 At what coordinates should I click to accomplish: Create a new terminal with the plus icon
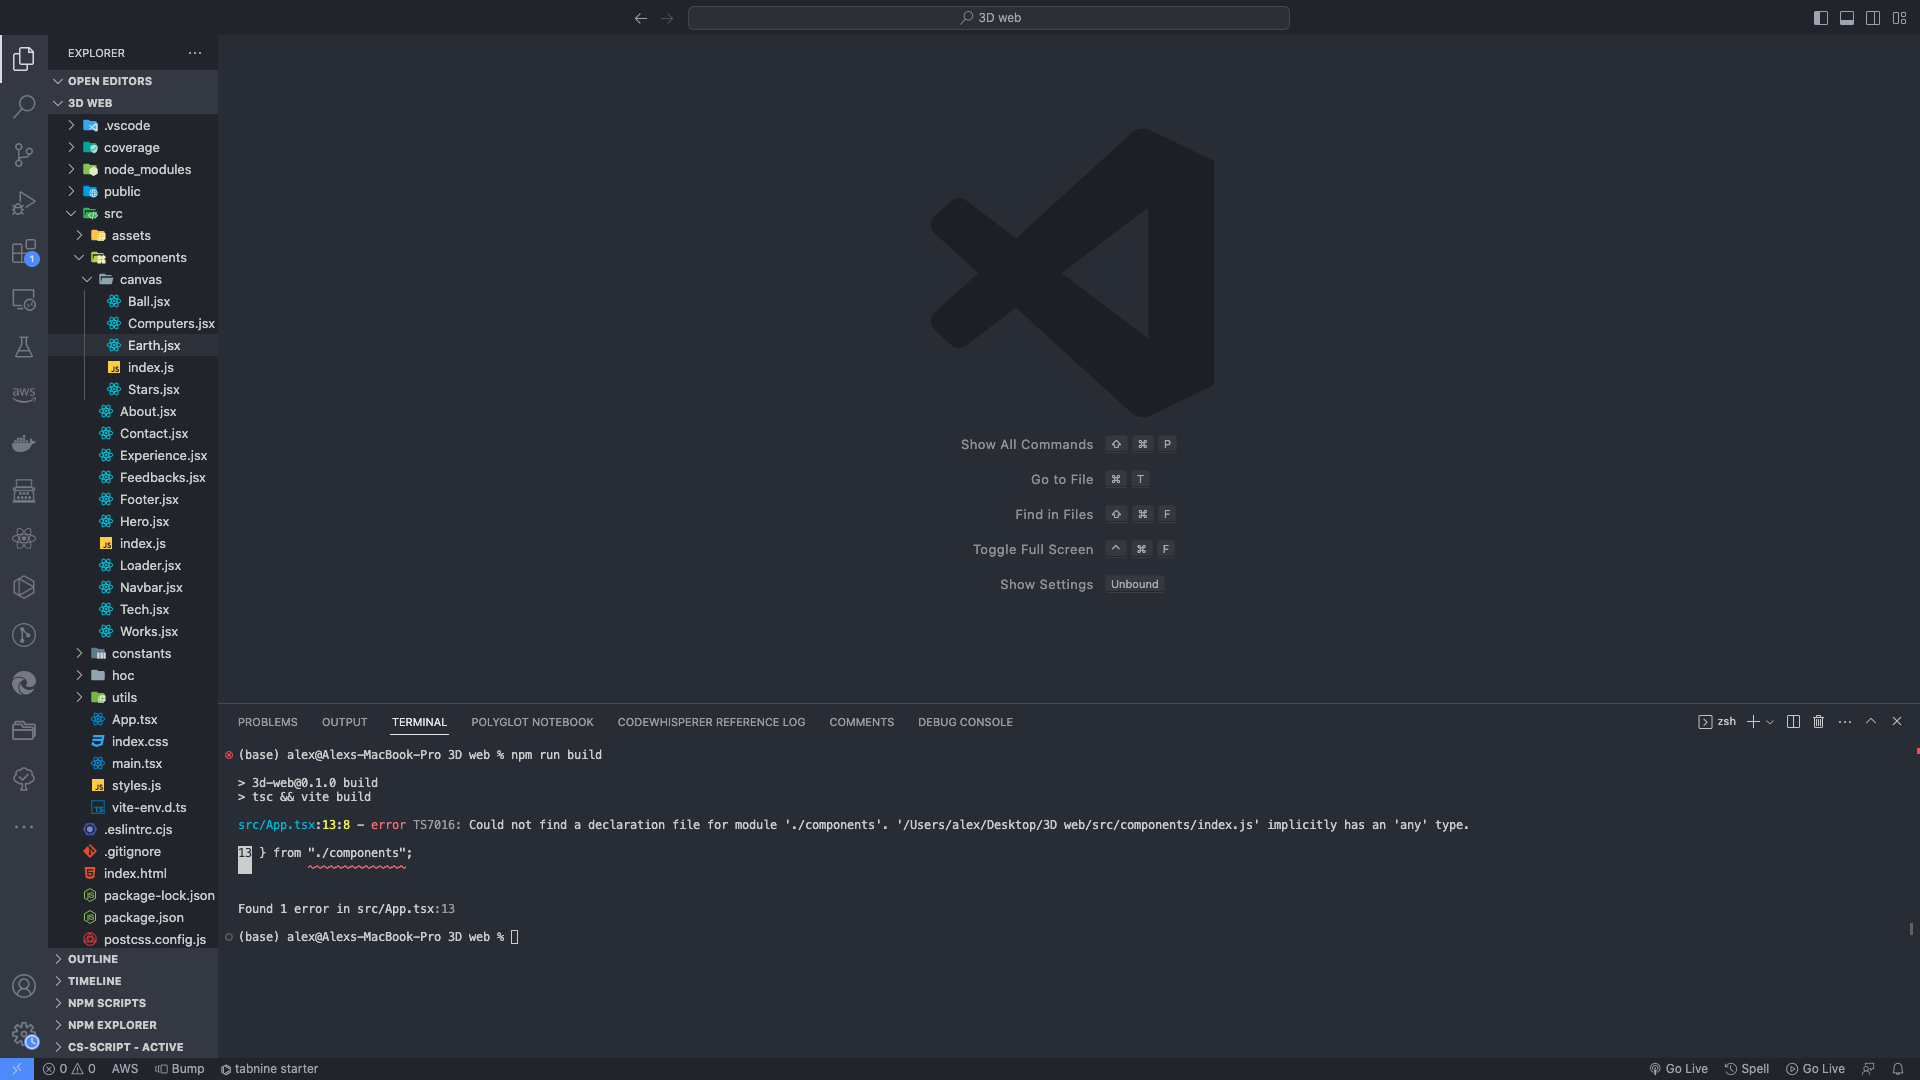[x=1752, y=721]
